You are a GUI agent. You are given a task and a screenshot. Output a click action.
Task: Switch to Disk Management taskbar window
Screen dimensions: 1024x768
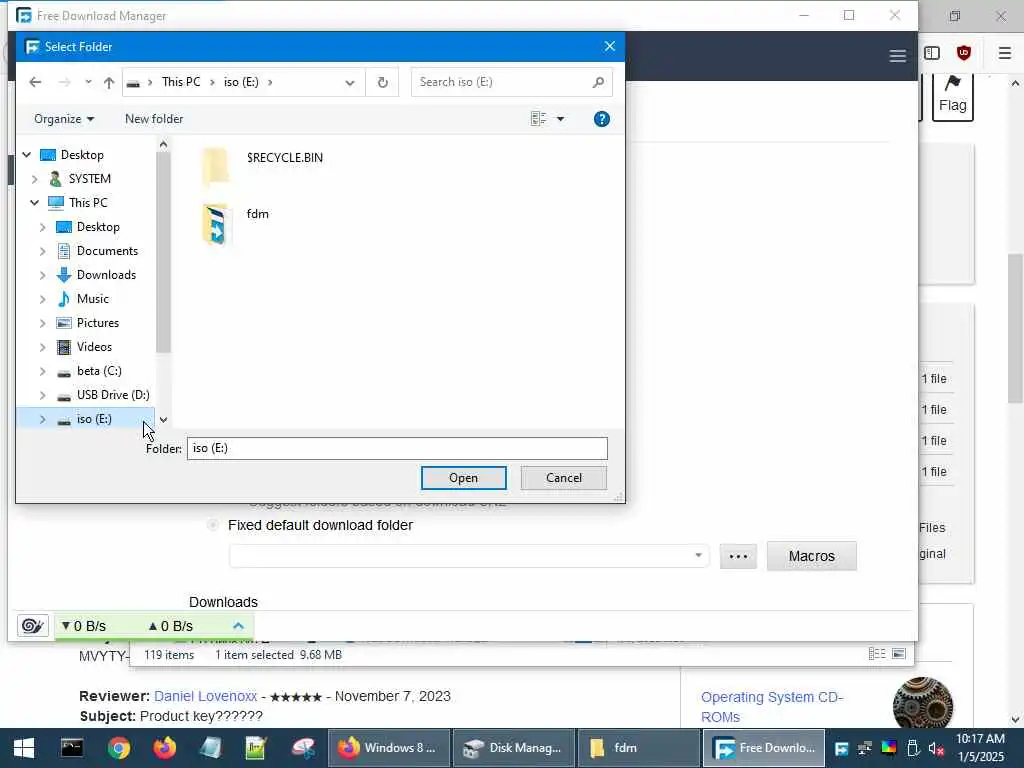click(x=513, y=748)
